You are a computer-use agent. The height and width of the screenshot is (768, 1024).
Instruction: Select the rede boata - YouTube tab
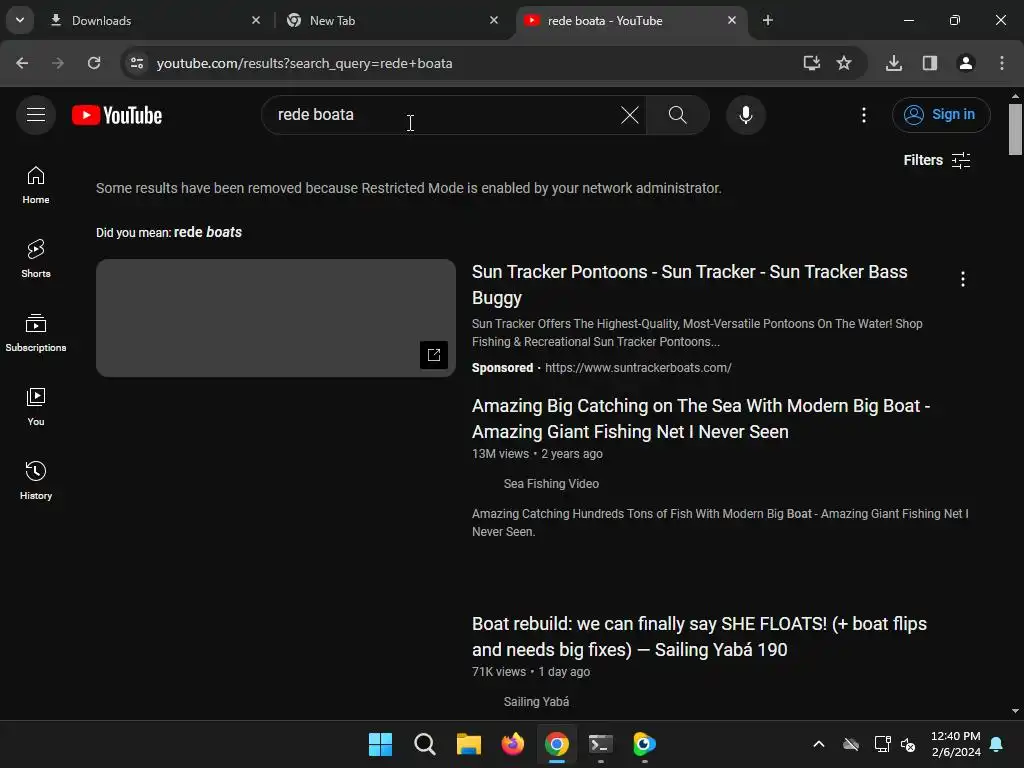631,20
